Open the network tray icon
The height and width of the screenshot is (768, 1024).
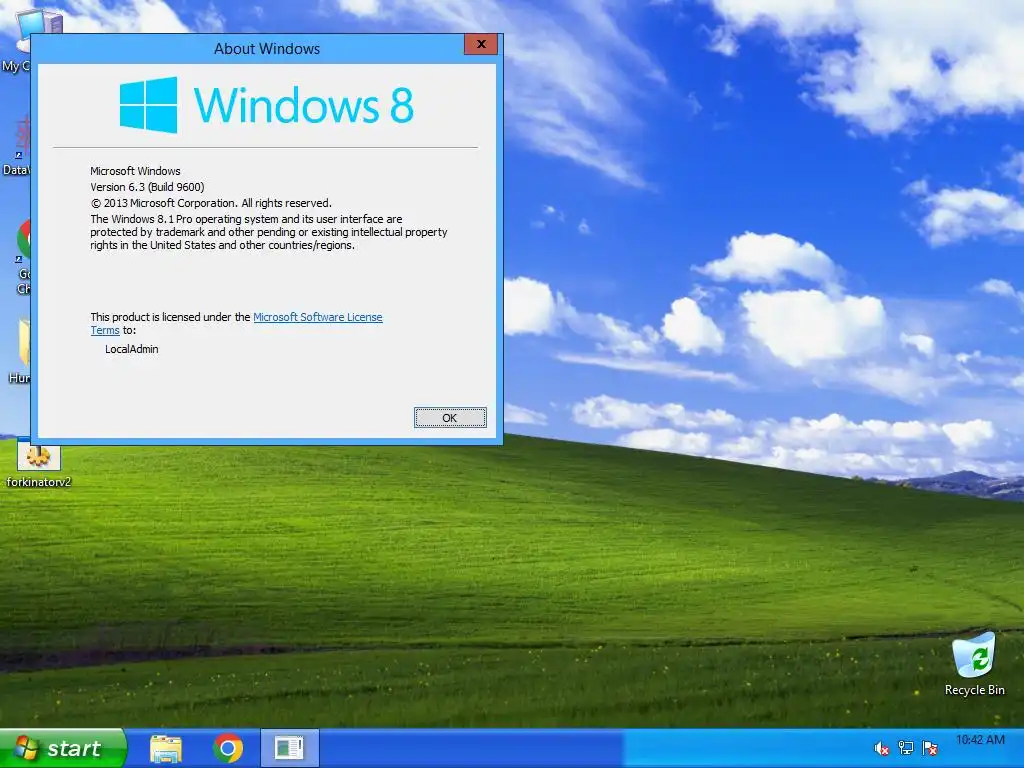(x=906, y=748)
